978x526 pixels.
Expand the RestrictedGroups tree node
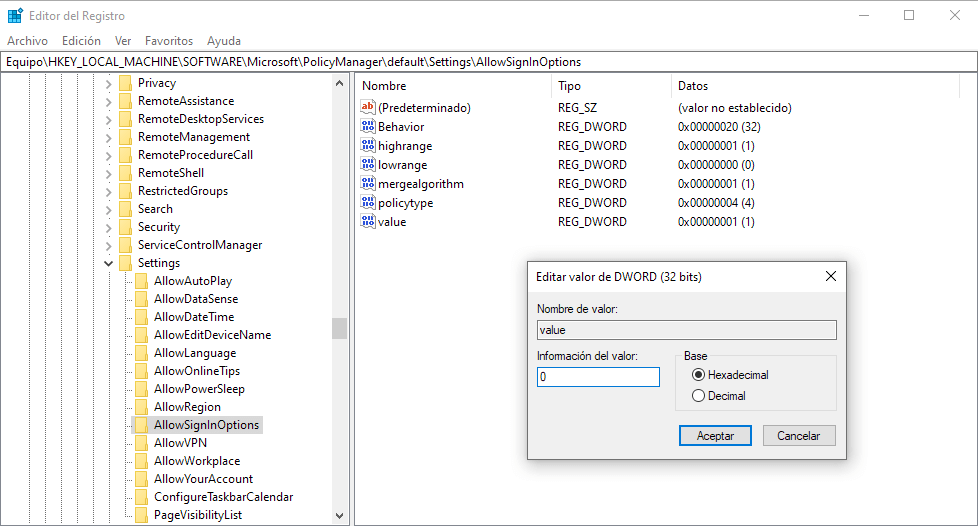pos(109,192)
